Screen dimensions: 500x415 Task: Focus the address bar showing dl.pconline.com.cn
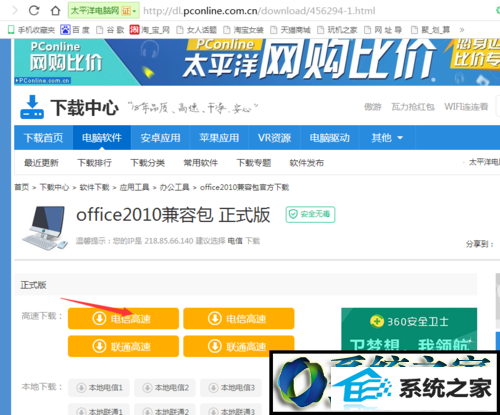pos(259,11)
